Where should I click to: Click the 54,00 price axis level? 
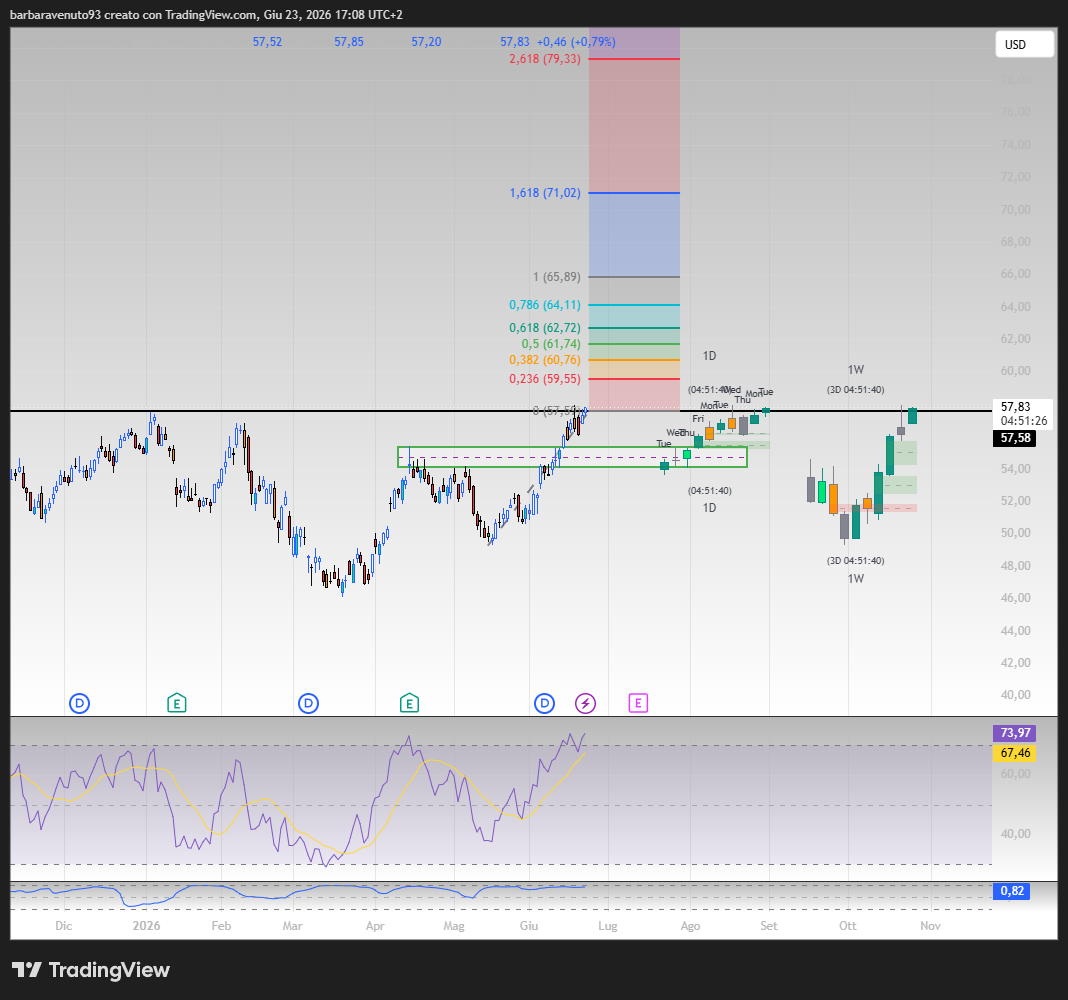[x=1016, y=469]
